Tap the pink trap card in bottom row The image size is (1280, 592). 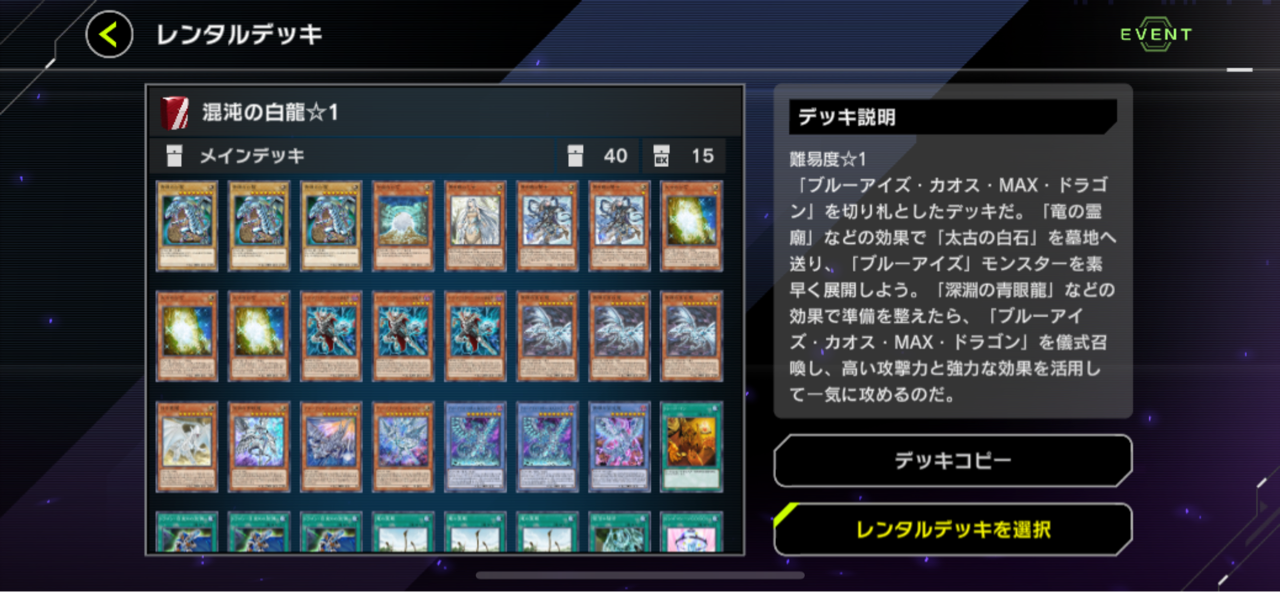(691, 531)
